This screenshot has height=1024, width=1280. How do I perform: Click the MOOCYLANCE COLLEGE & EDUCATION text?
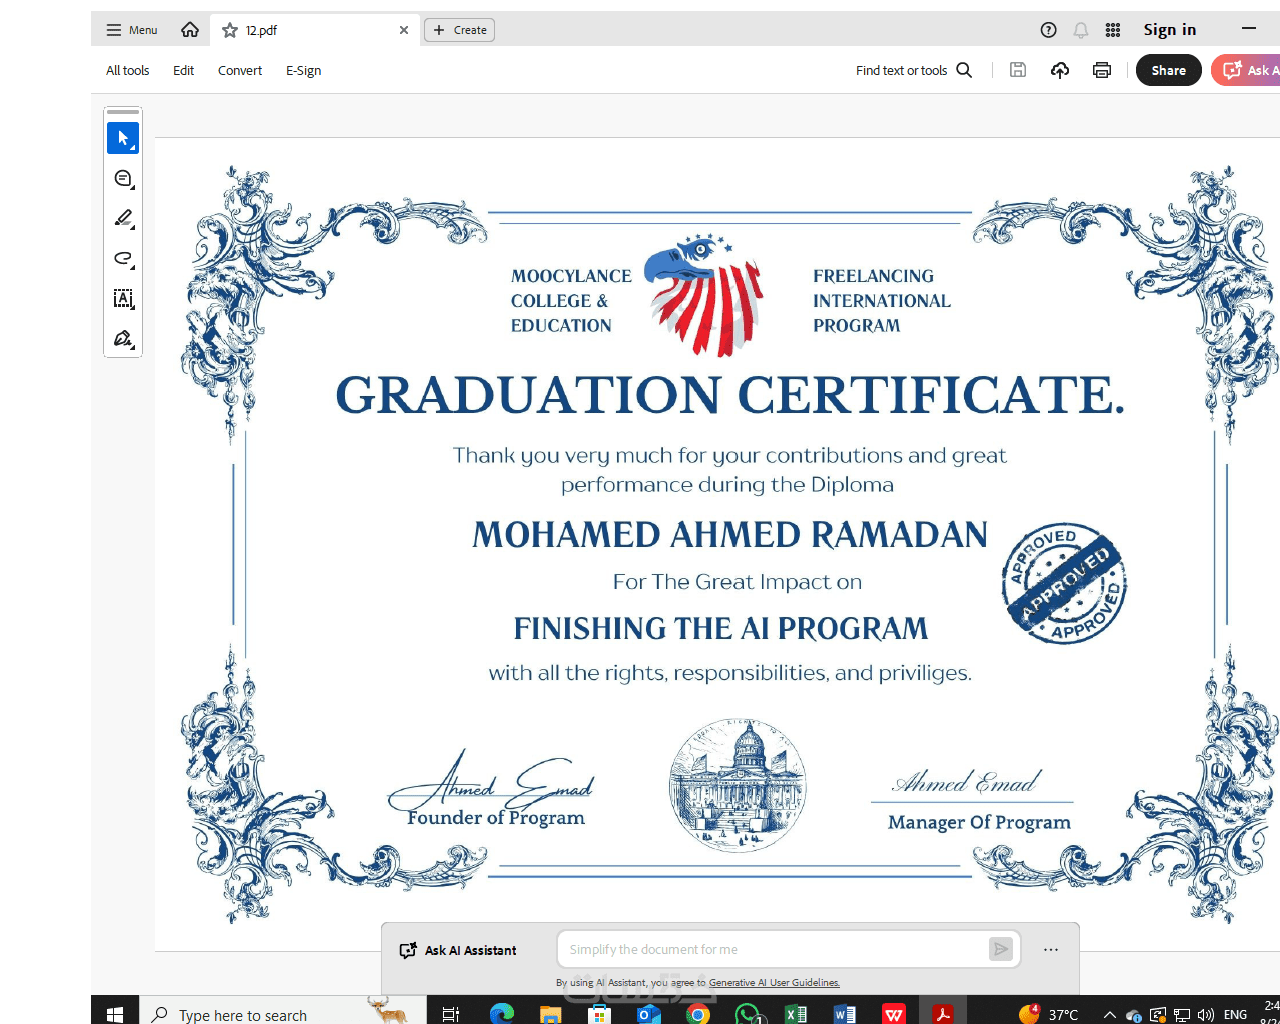[x=571, y=300]
